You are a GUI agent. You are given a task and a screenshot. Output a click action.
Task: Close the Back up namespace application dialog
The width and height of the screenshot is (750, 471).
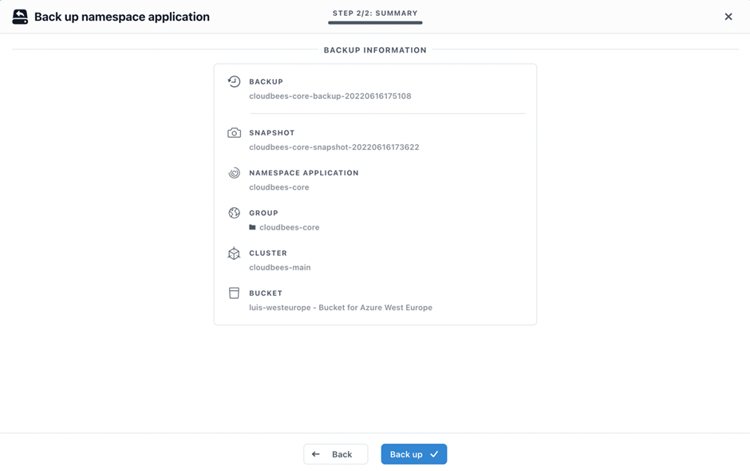point(728,17)
